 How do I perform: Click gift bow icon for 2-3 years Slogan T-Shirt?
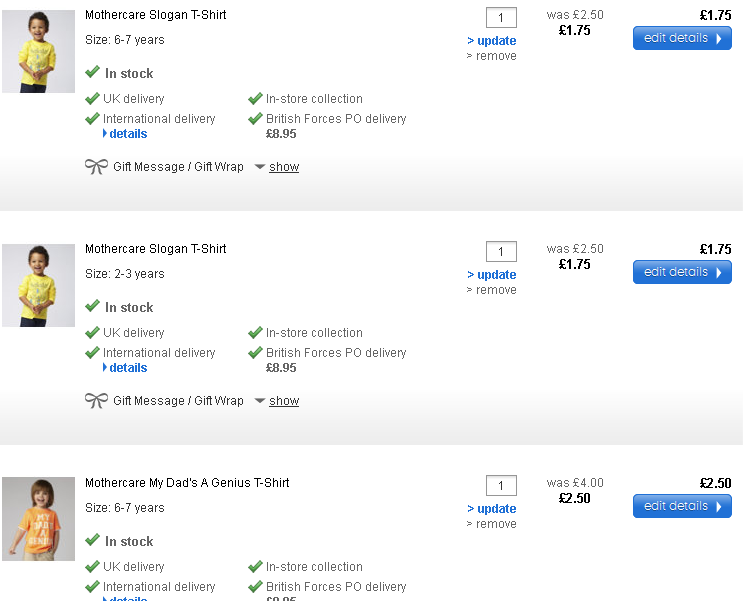pos(96,401)
